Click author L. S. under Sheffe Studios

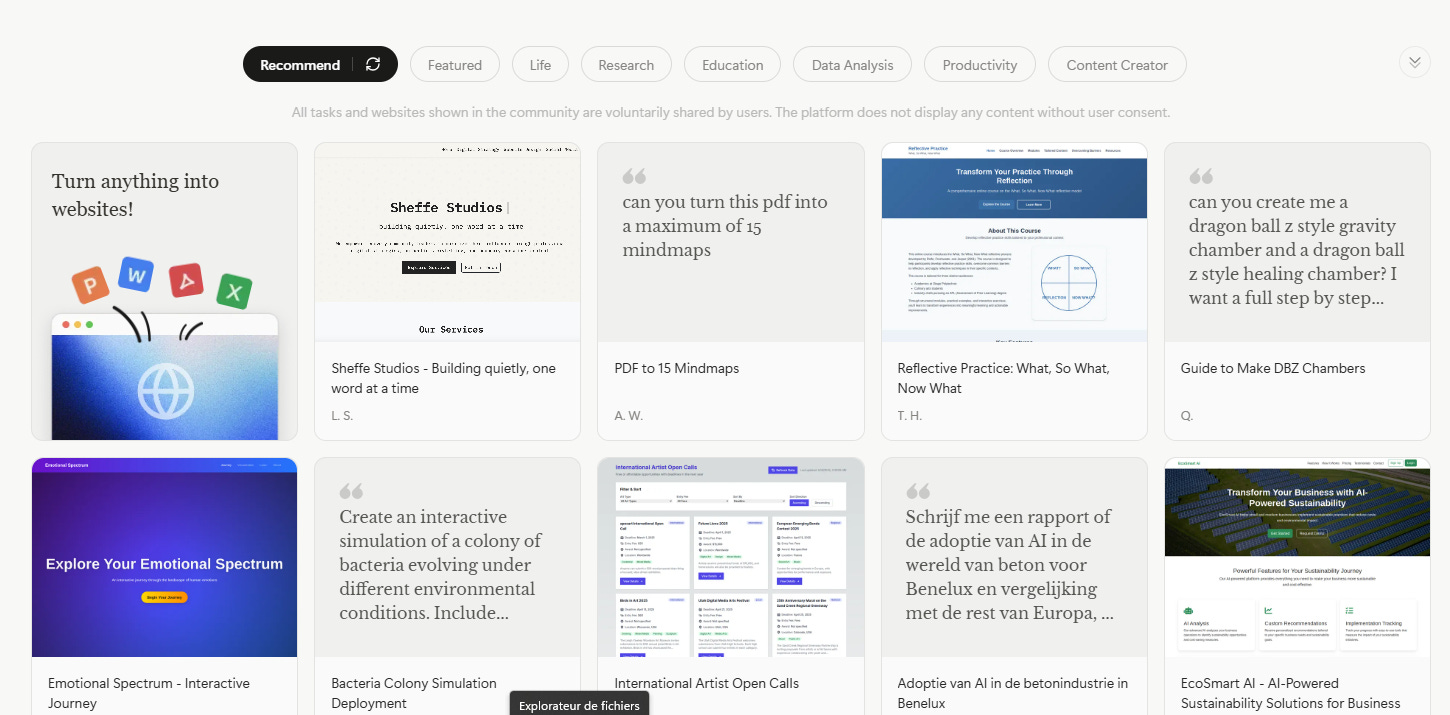point(342,415)
